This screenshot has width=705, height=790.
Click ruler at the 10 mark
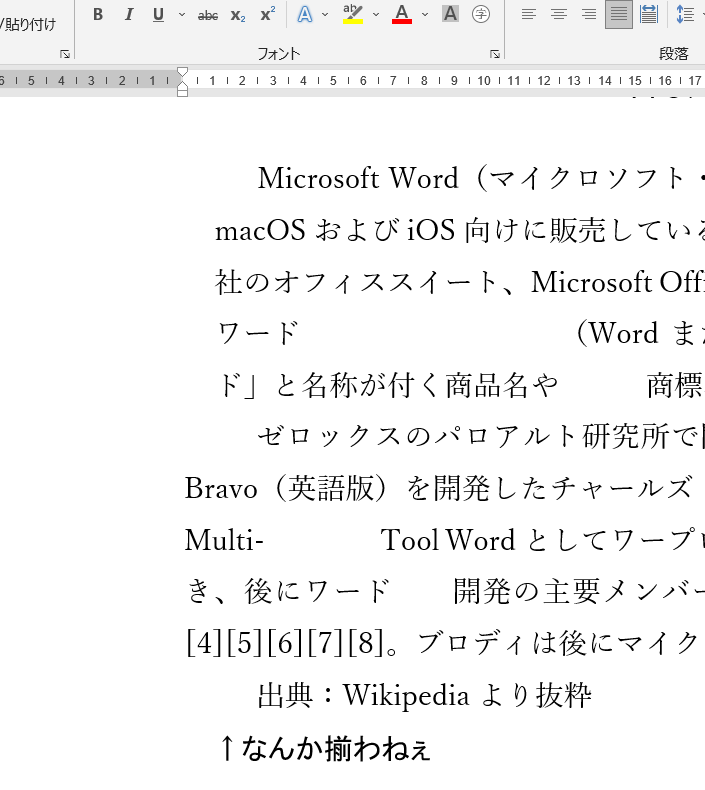tap(484, 81)
